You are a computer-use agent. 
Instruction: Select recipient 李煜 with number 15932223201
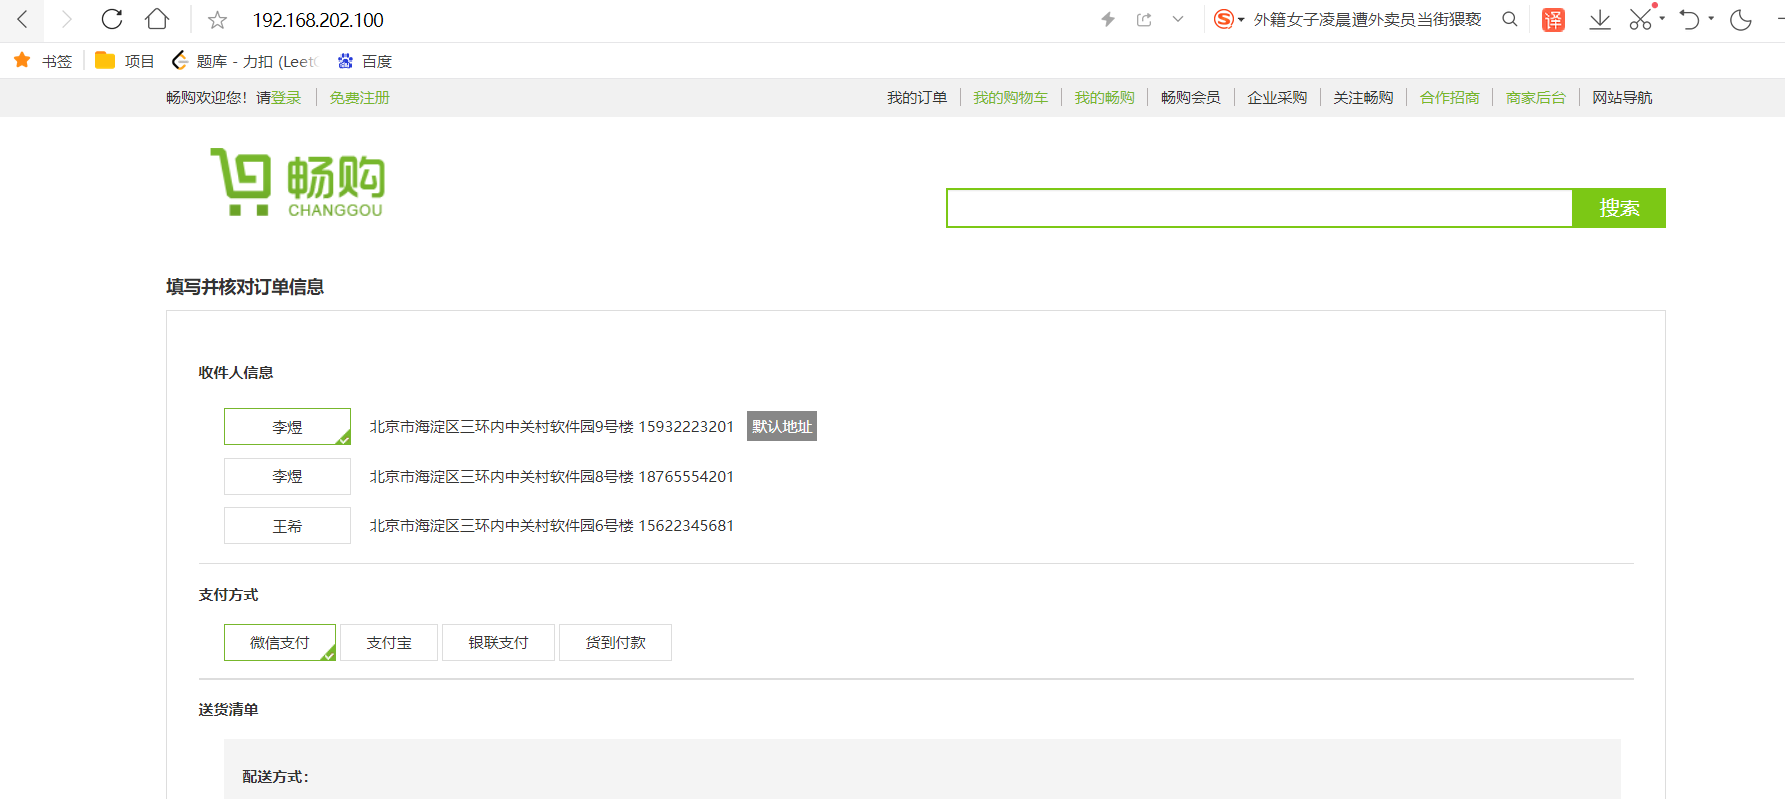click(287, 426)
